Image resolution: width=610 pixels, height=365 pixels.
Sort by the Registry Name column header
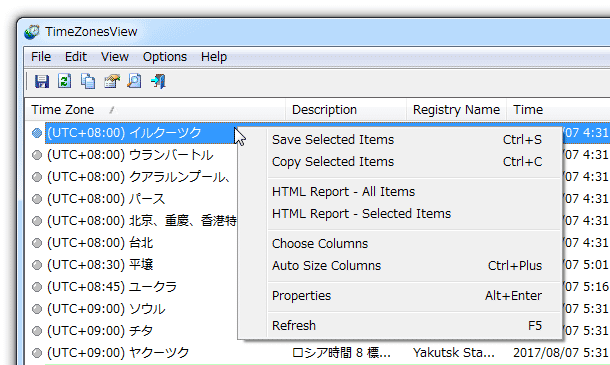coord(456,110)
